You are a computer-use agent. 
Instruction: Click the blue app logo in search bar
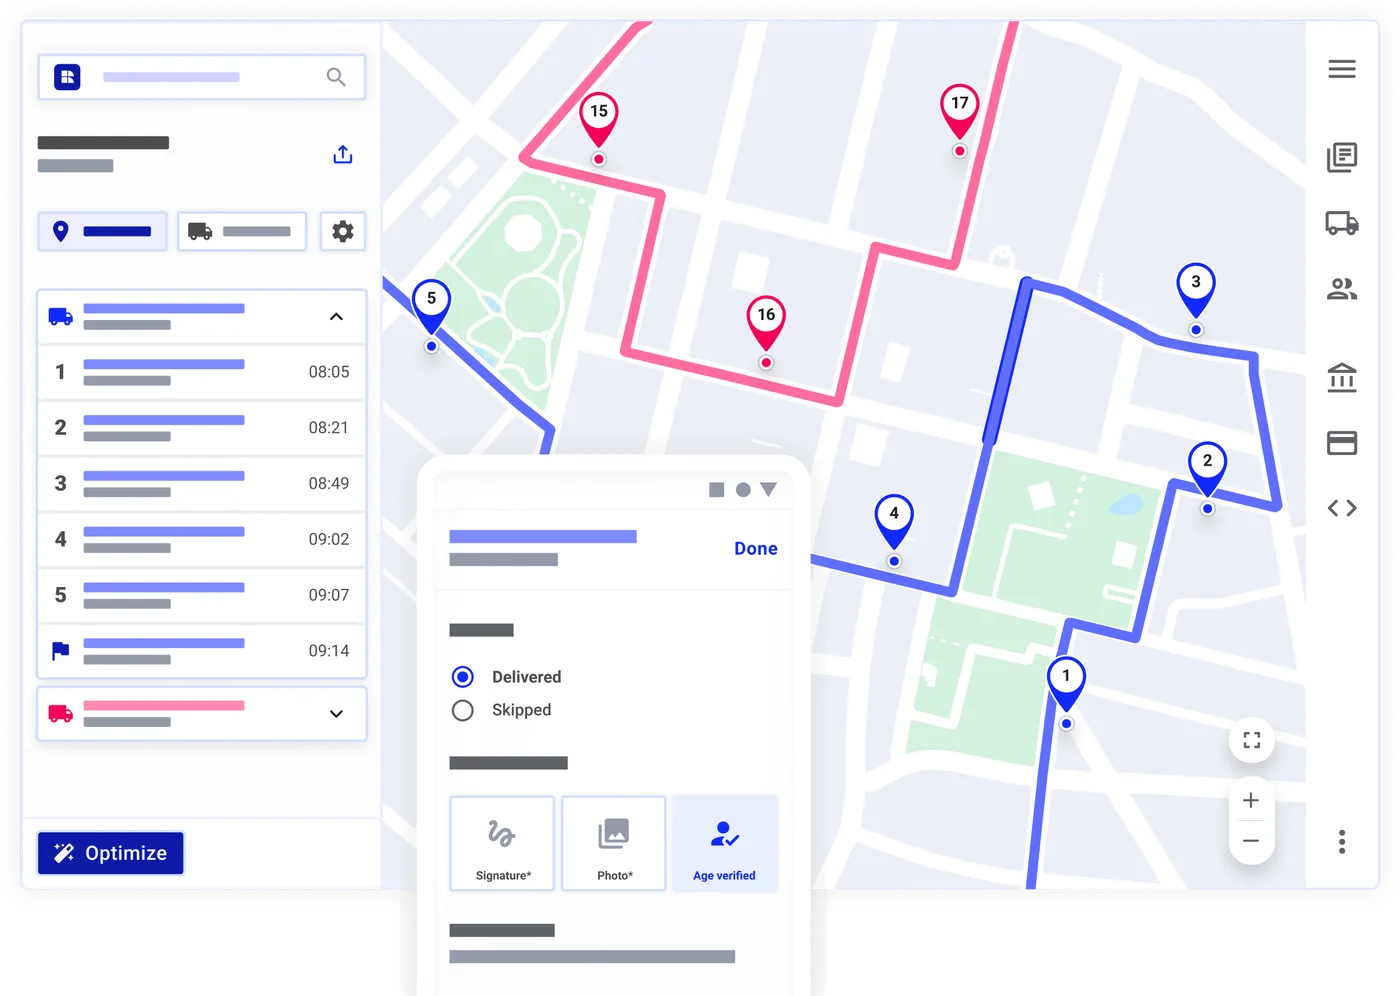click(x=67, y=77)
